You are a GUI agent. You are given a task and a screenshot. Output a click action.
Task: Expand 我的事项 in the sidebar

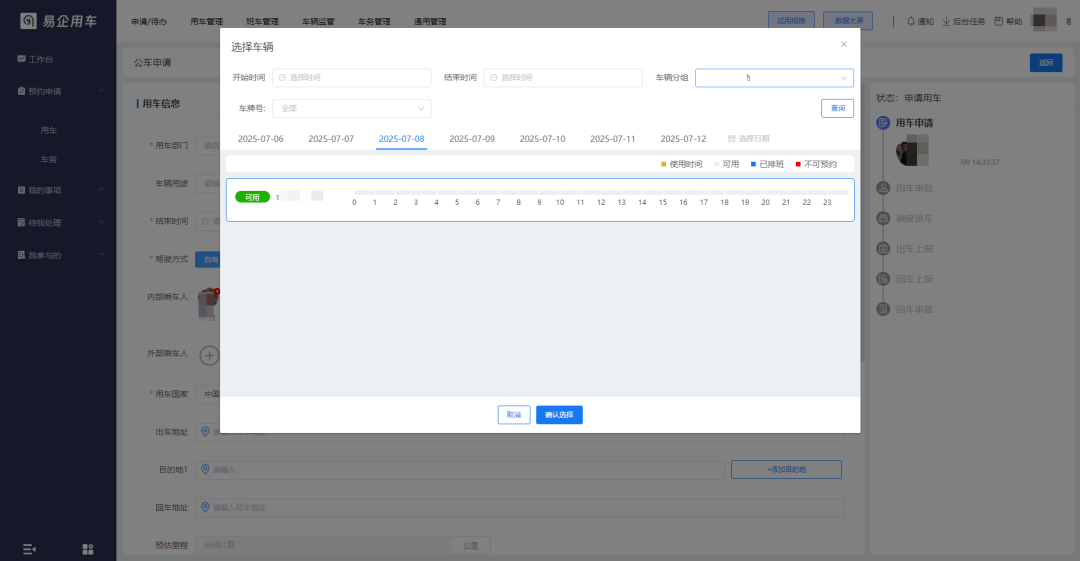click(58, 190)
